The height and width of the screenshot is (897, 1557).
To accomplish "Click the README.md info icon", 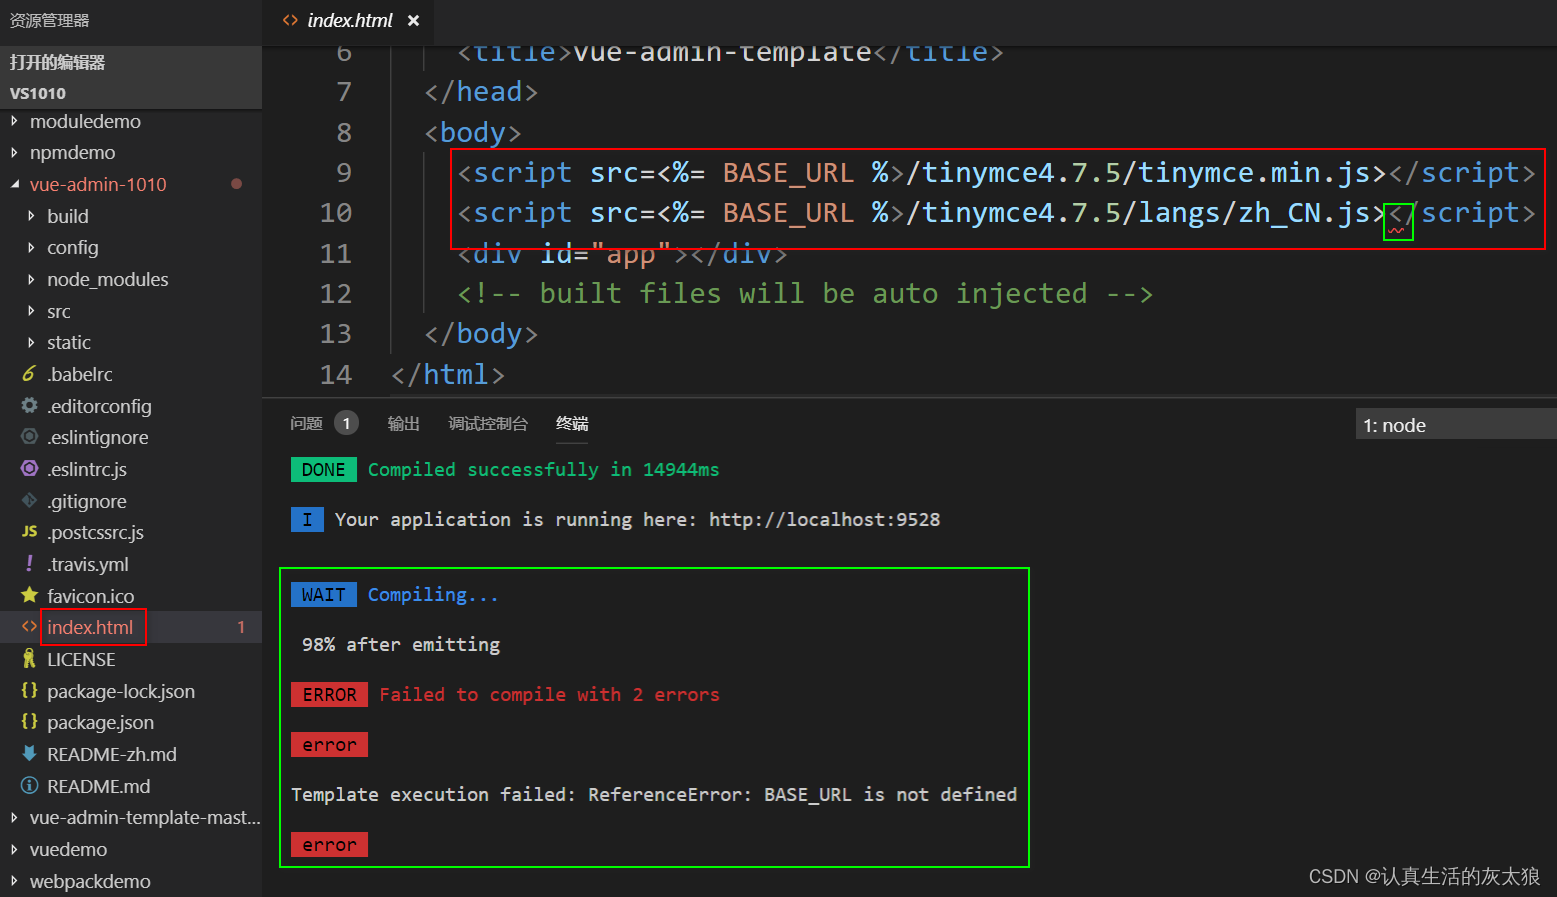I will click(x=29, y=786).
